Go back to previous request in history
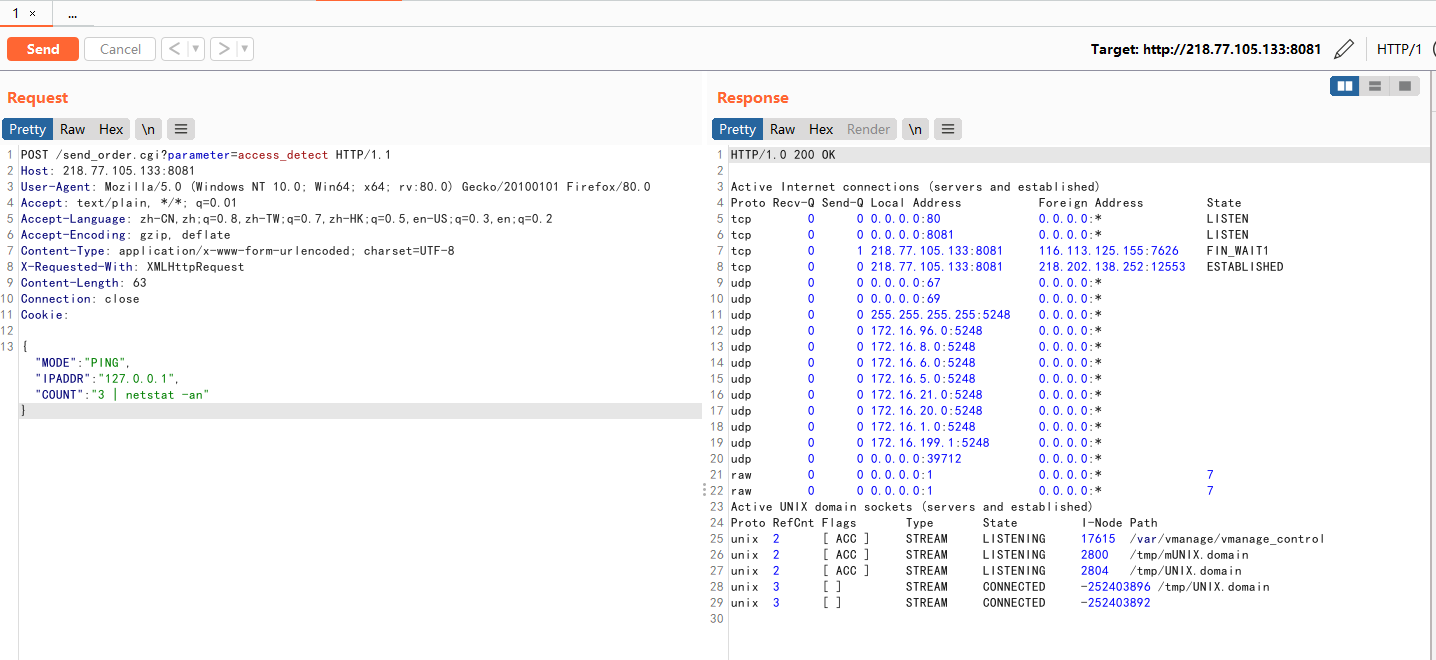 (174, 49)
